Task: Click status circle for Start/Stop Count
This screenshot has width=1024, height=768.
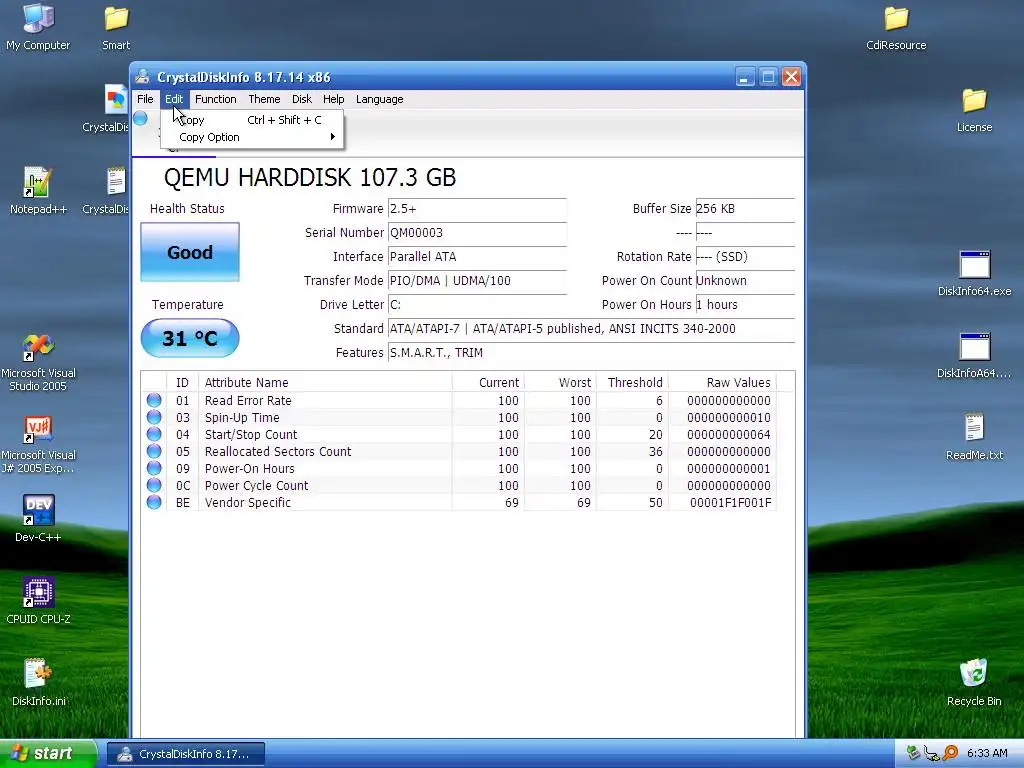Action: coord(154,434)
